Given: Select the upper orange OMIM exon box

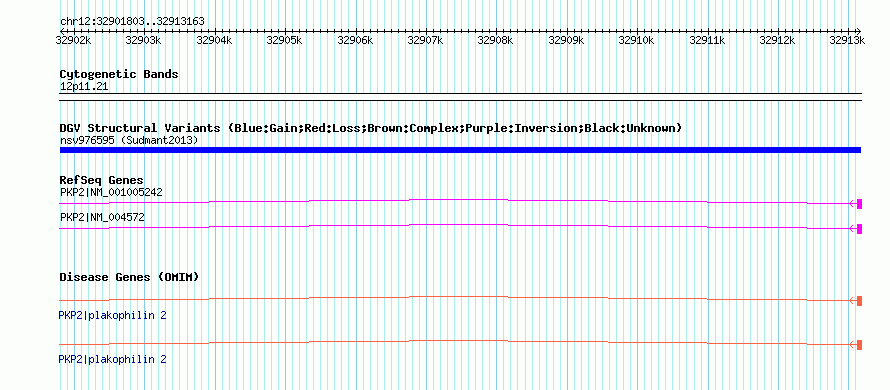Looking at the screenshot, I should (859, 301).
